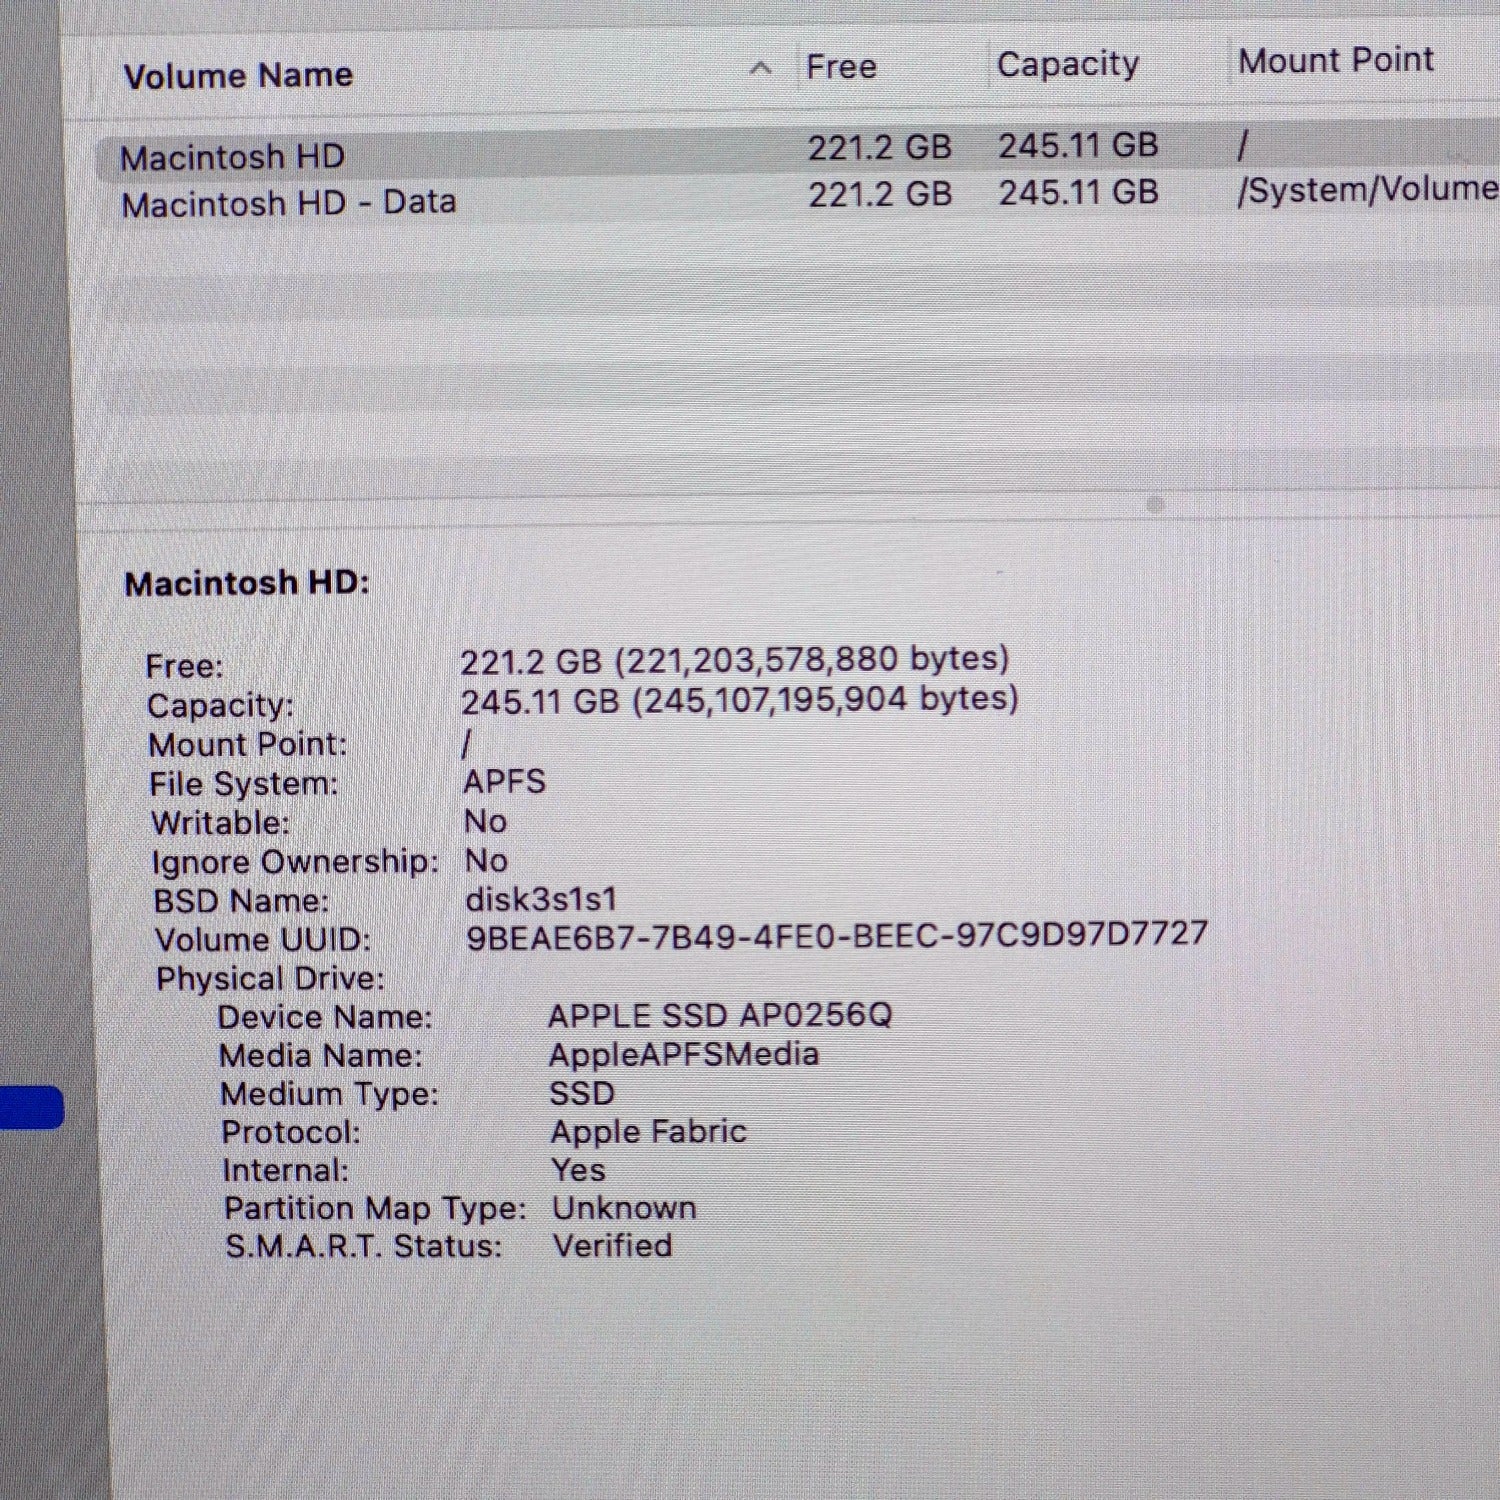Click the blue indicator at the left edge
Image resolution: width=1500 pixels, height=1500 pixels.
tap(31, 1104)
